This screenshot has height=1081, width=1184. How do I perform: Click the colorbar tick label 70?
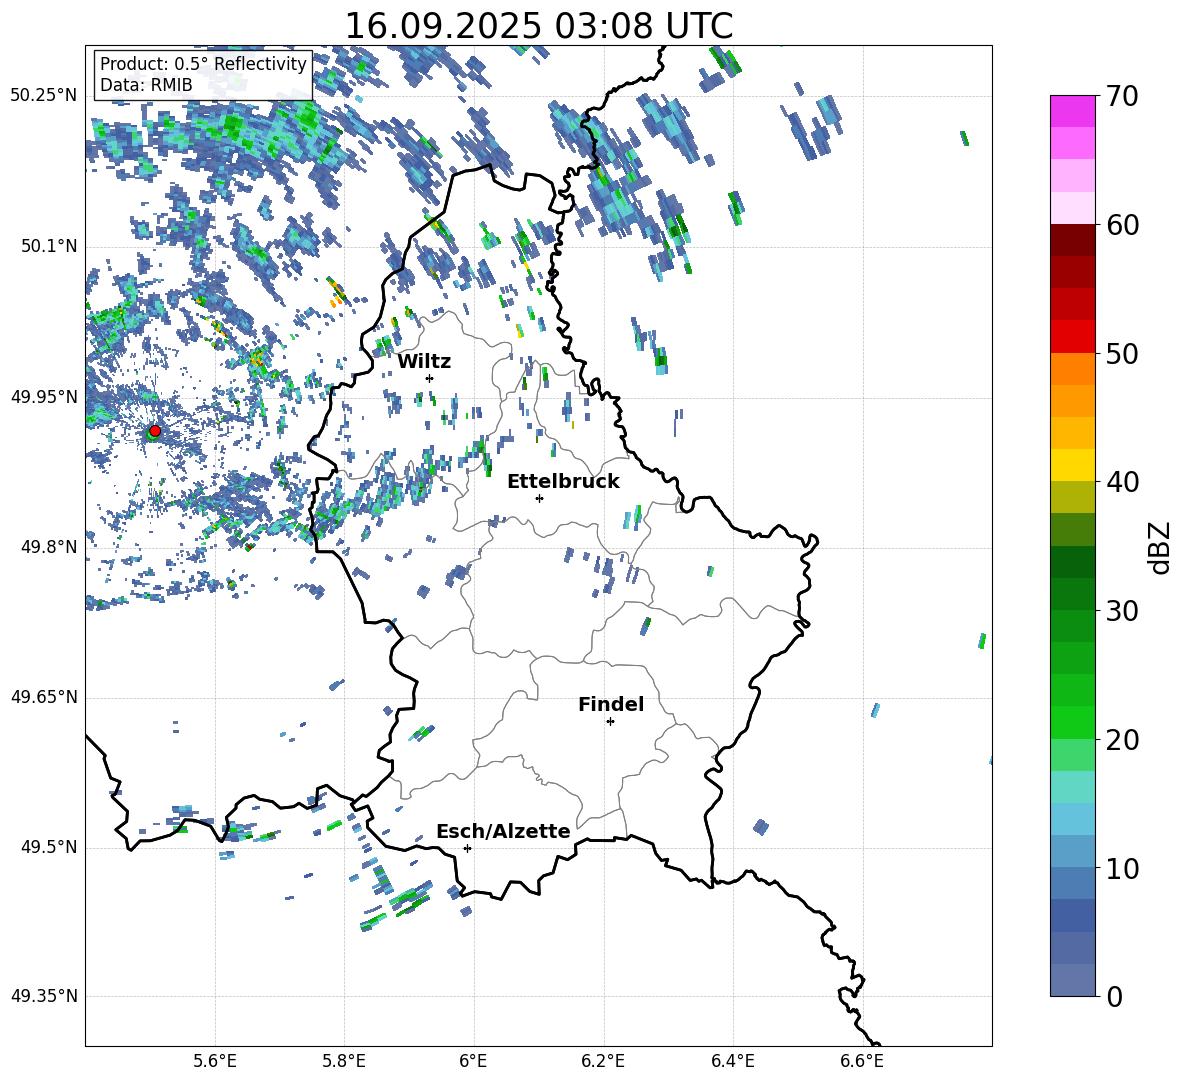(1121, 96)
